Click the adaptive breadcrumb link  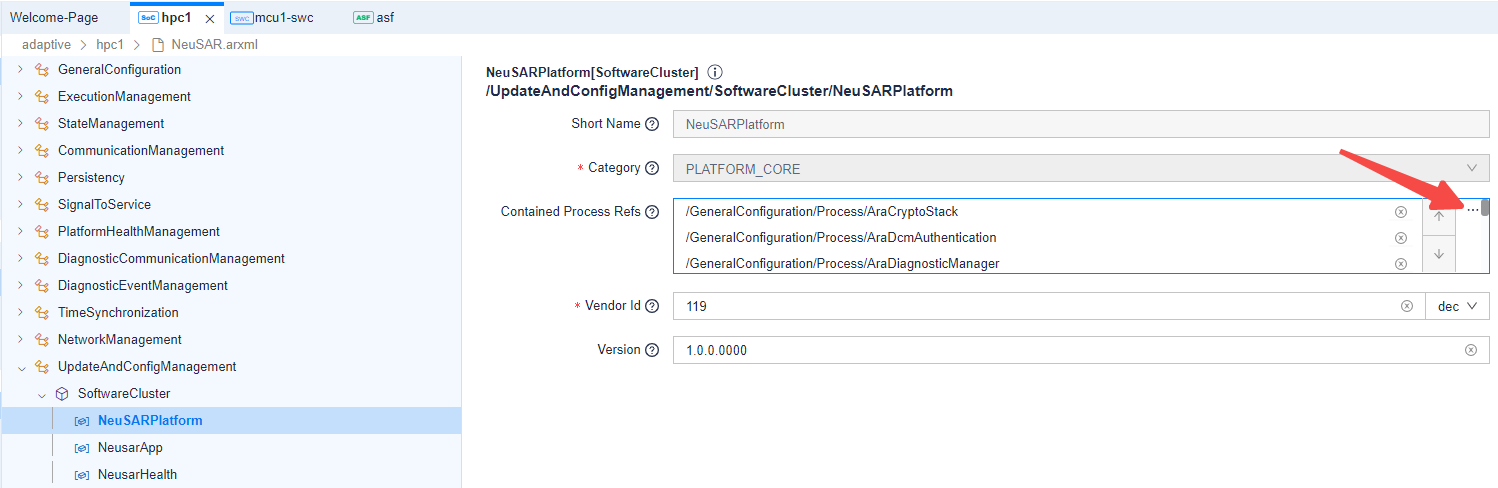(x=46, y=45)
